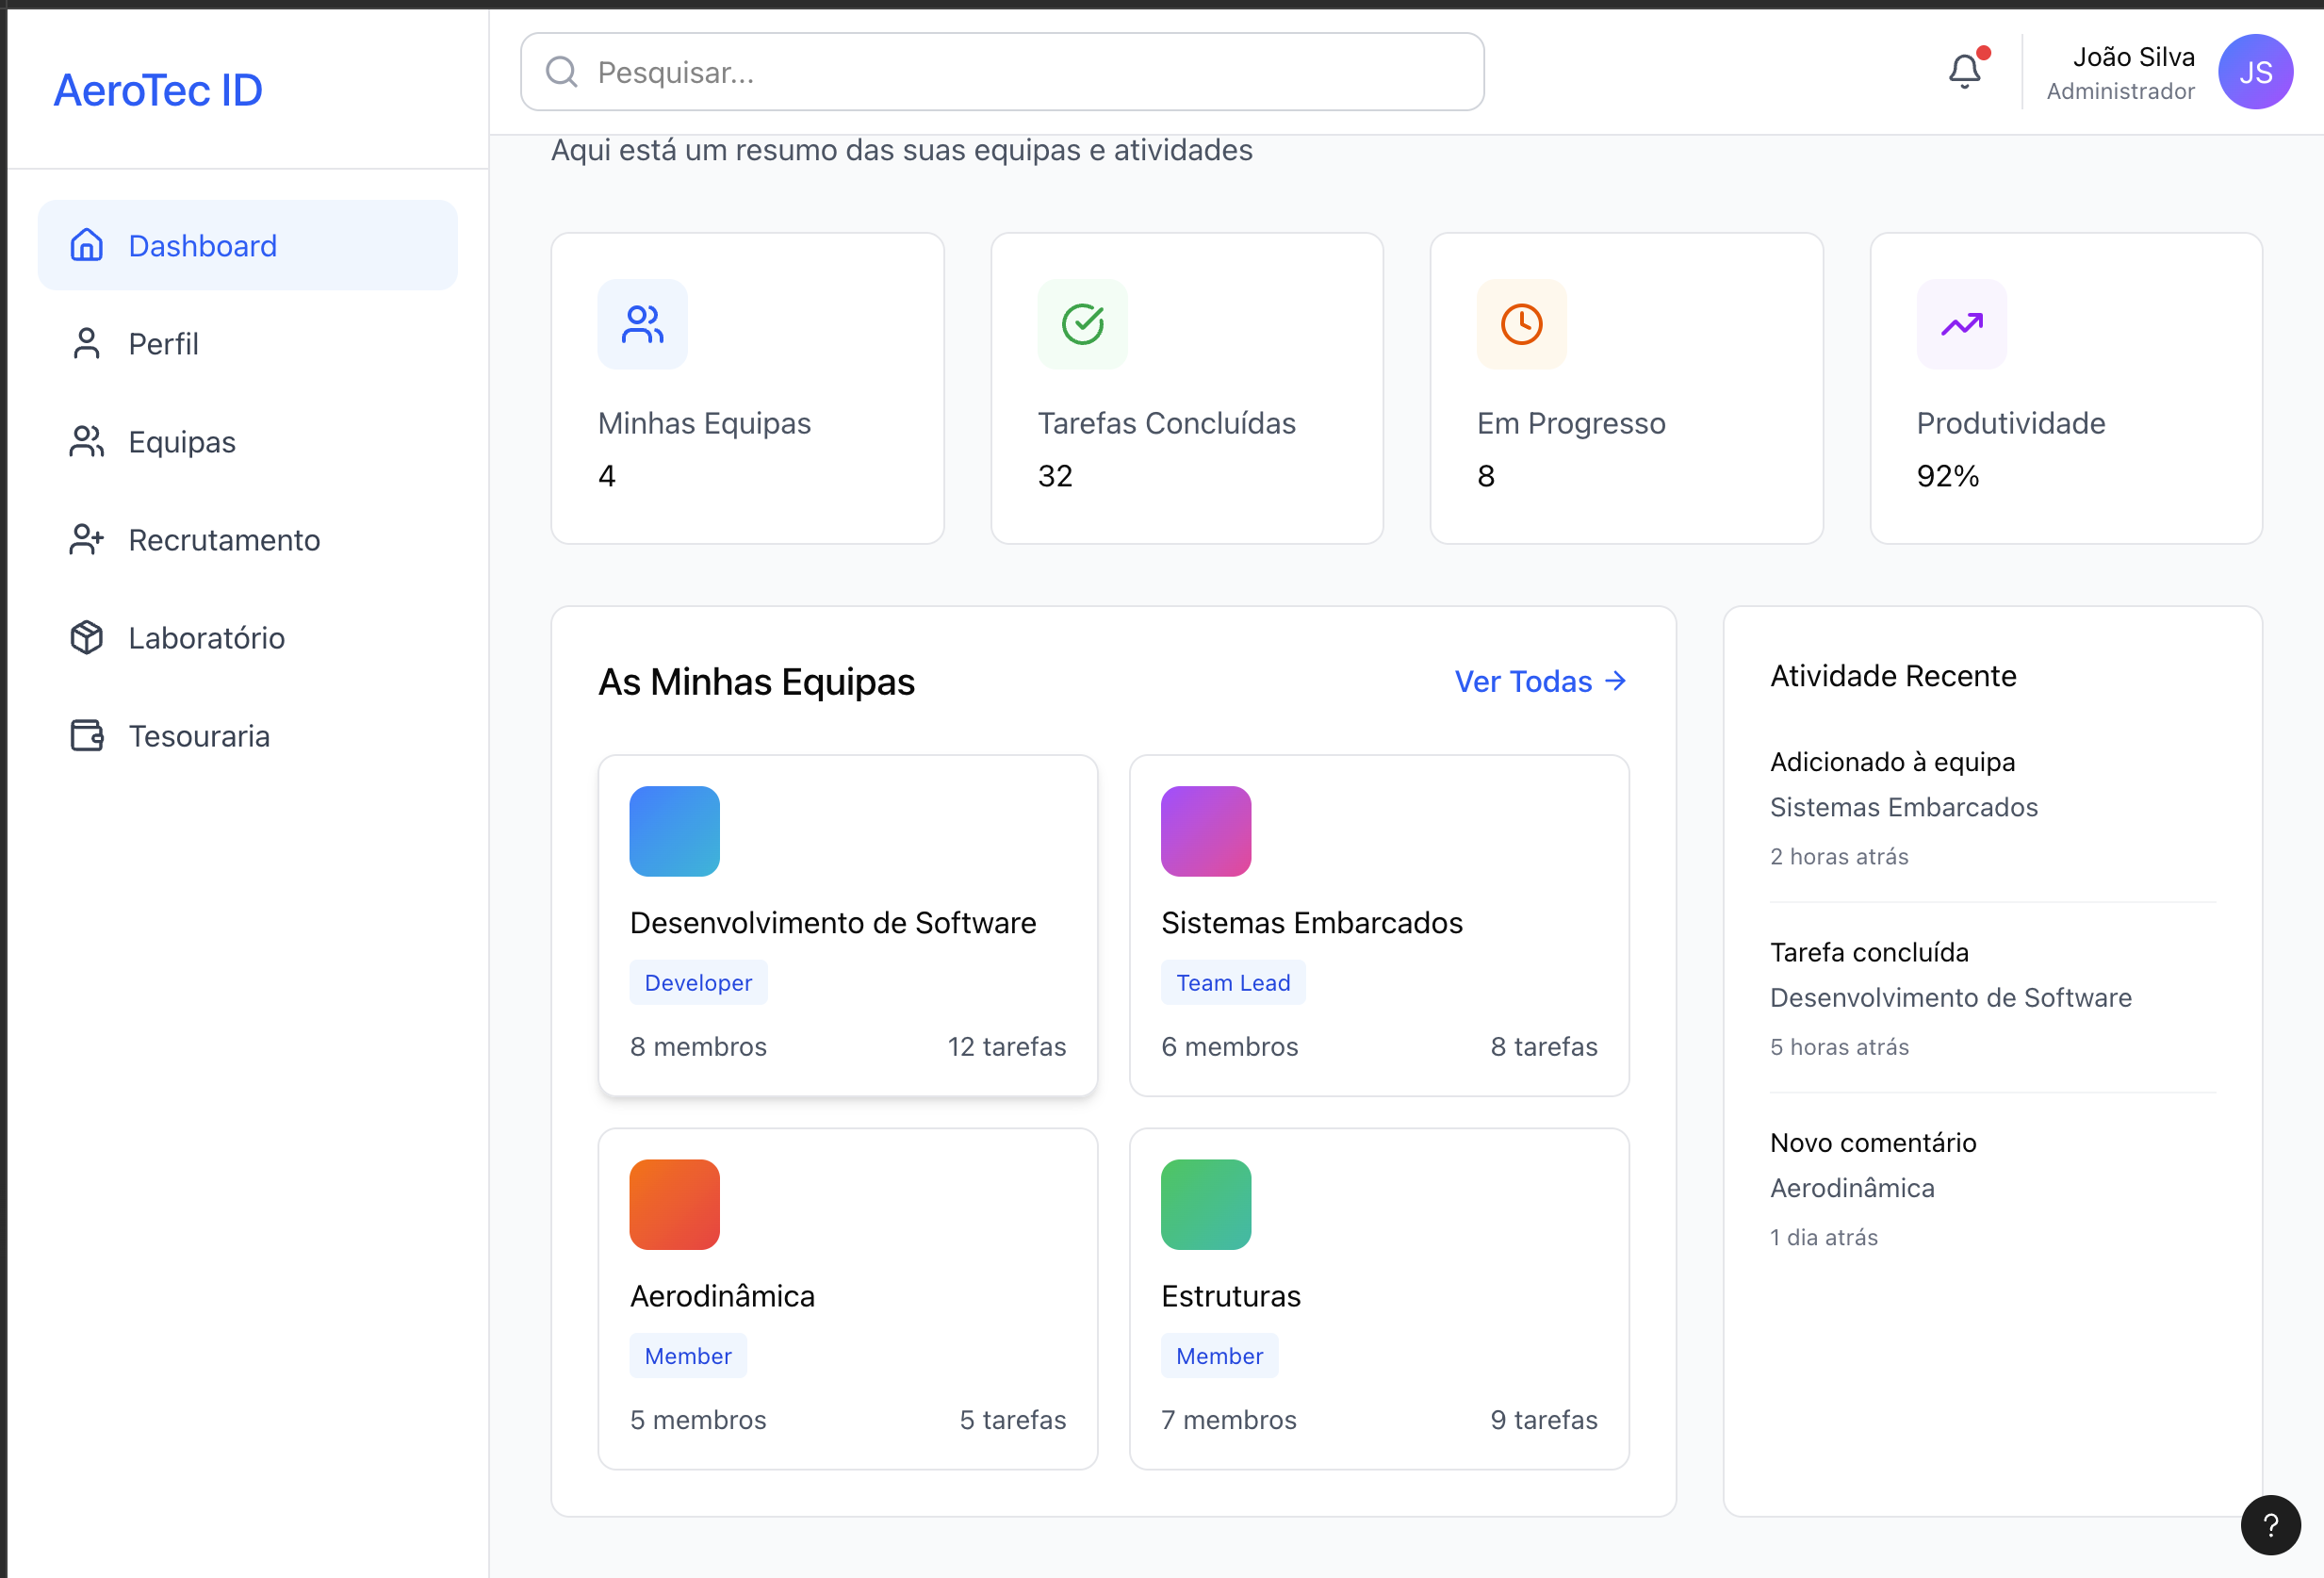The width and height of the screenshot is (2324, 1578).
Task: Click the purple Sistemas Embarcados team swatch
Action: coord(1205,831)
